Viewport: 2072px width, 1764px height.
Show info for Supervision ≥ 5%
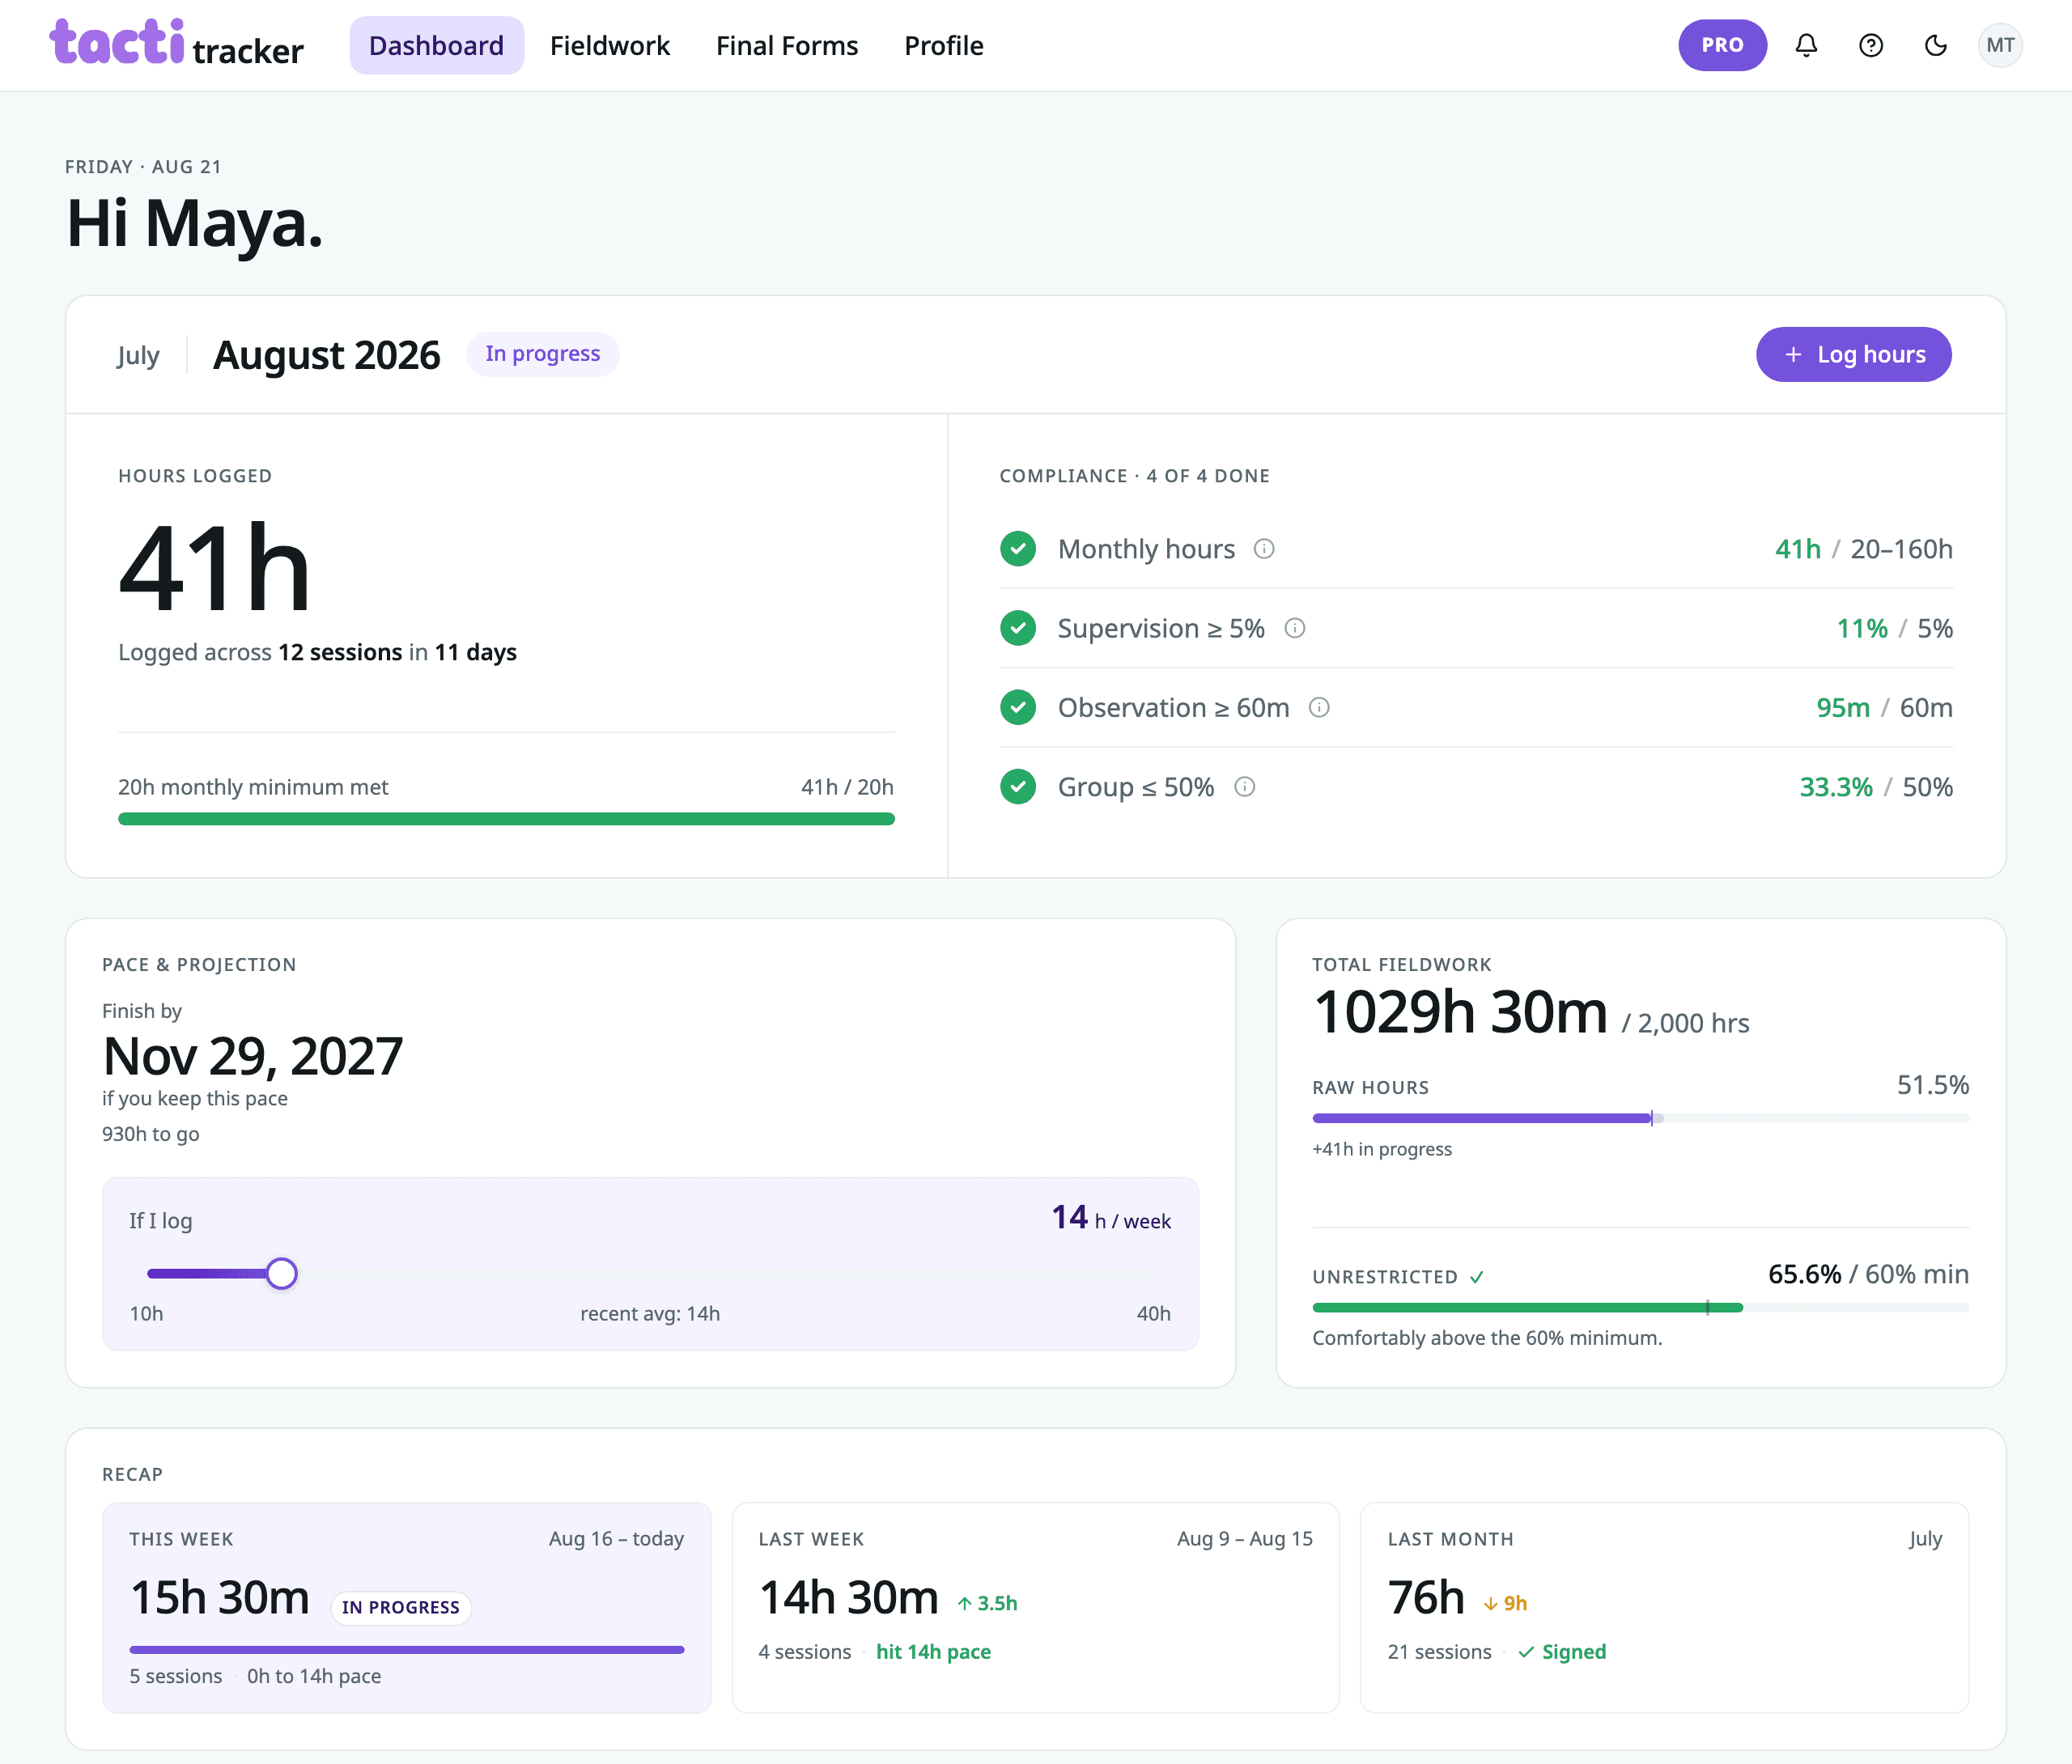tap(1295, 628)
